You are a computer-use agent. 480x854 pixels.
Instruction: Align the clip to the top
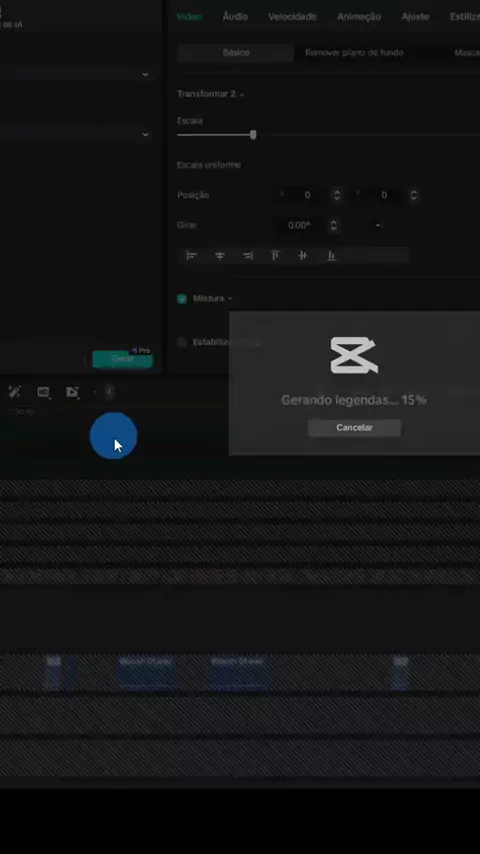tap(276, 255)
